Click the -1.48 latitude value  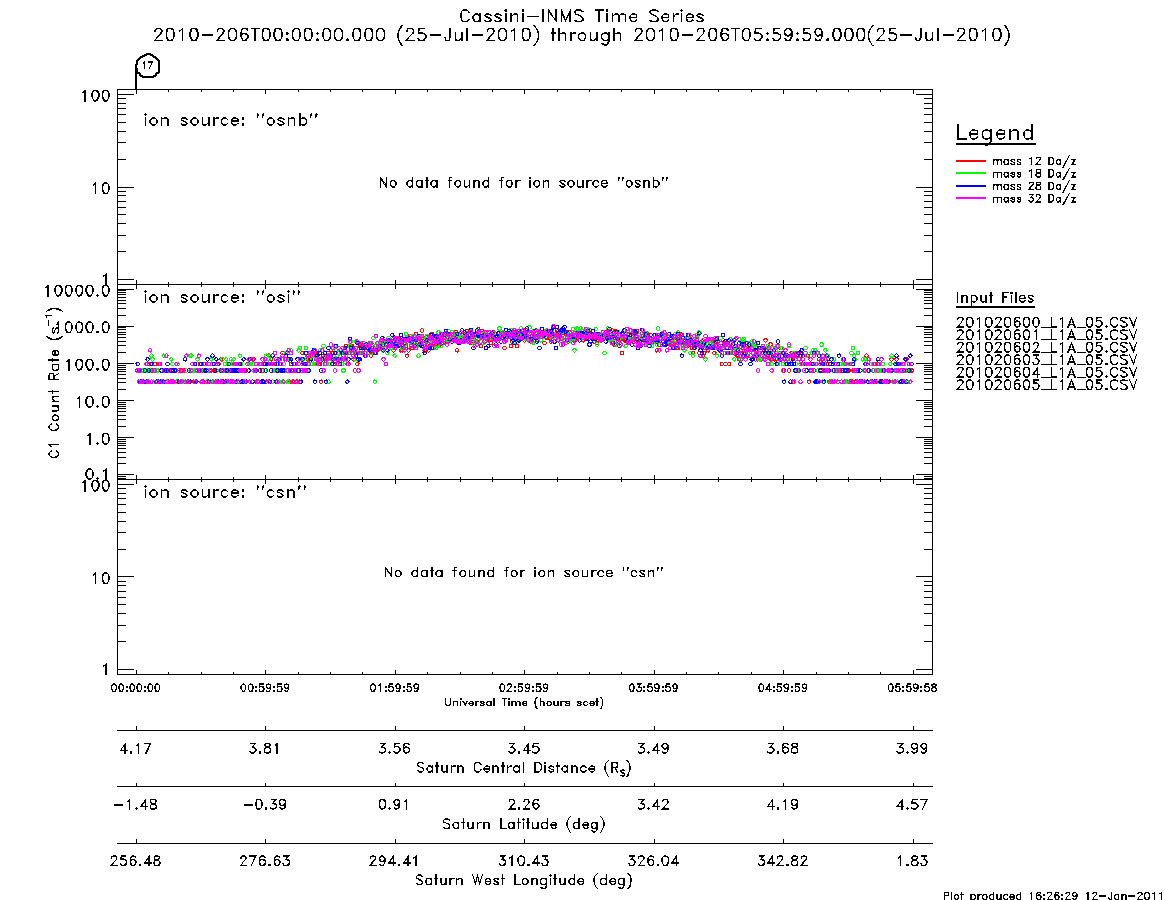coord(135,805)
